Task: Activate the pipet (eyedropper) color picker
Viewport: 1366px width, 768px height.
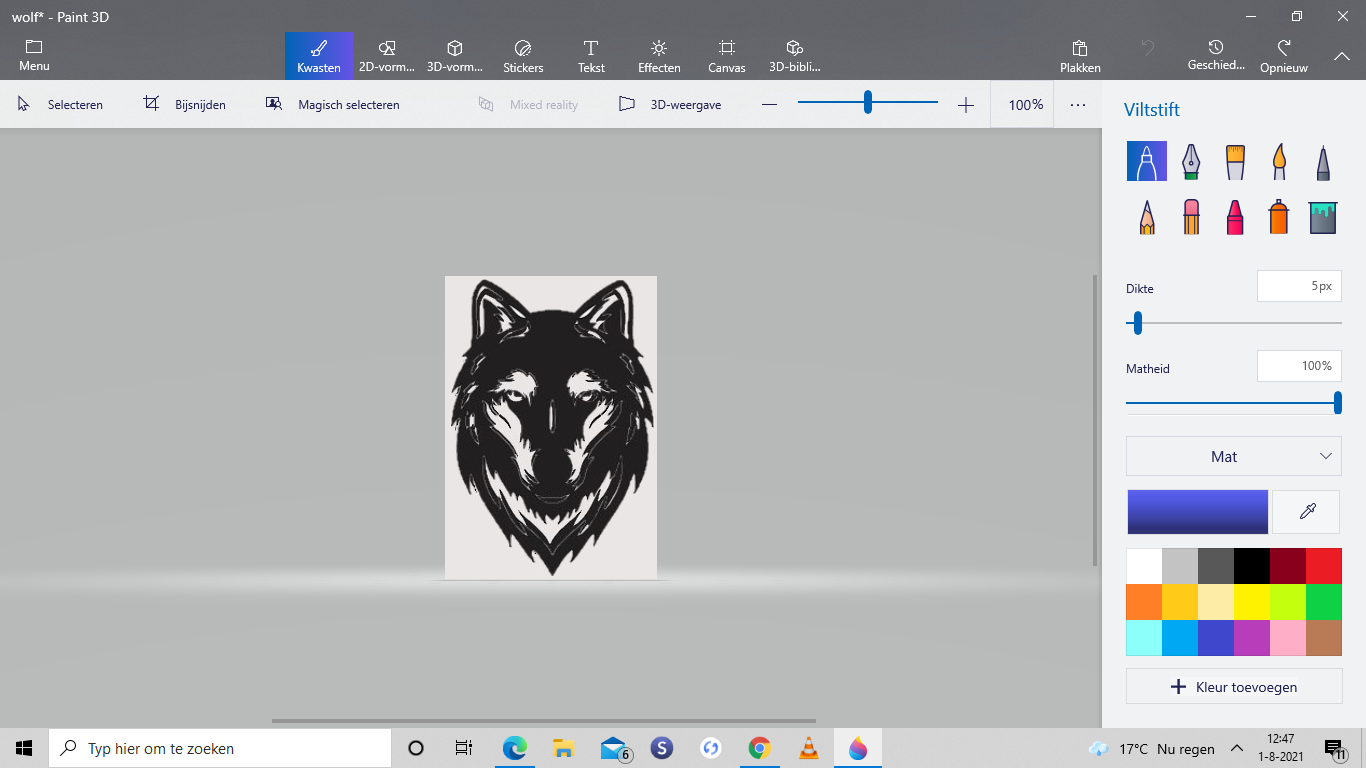Action: point(1306,511)
